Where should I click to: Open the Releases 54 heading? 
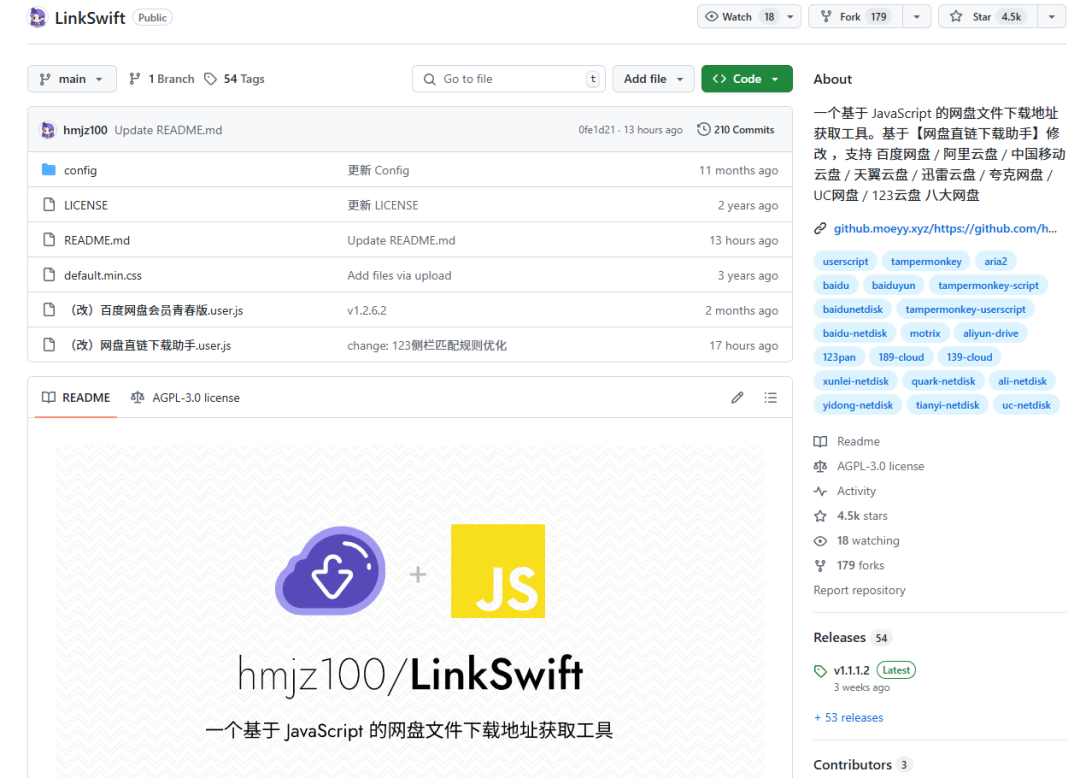point(851,638)
